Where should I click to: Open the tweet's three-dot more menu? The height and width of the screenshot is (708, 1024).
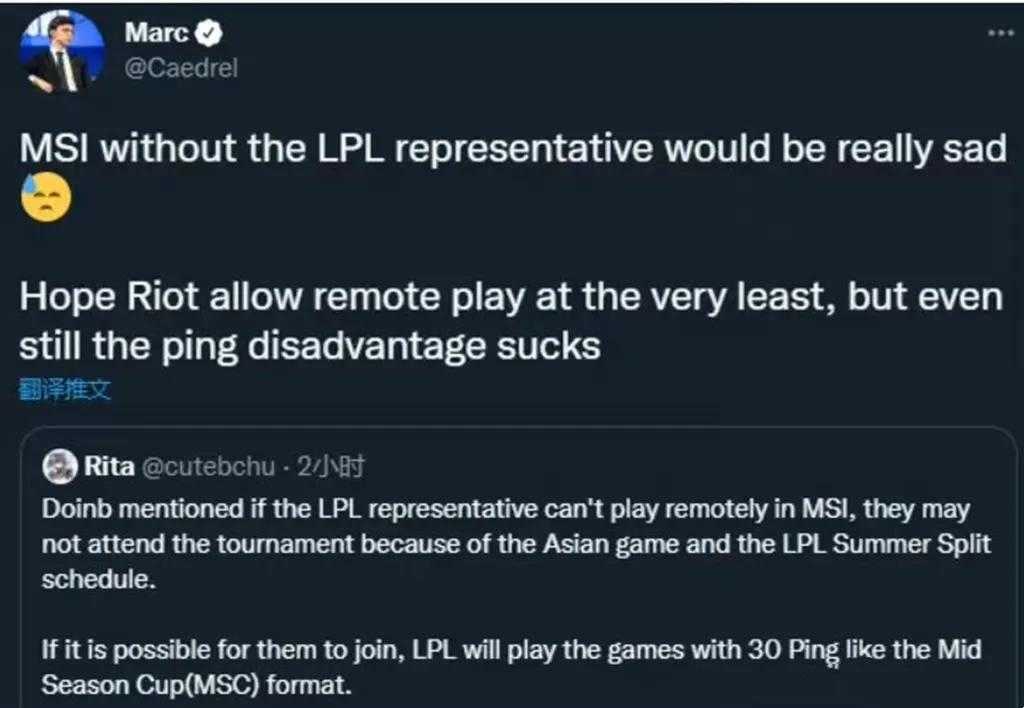(1000, 32)
